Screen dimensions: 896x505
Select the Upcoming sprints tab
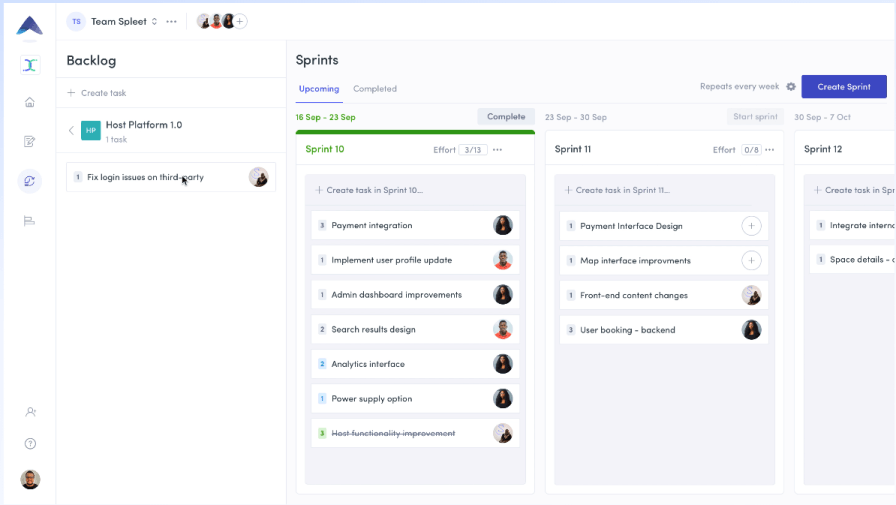click(x=319, y=89)
